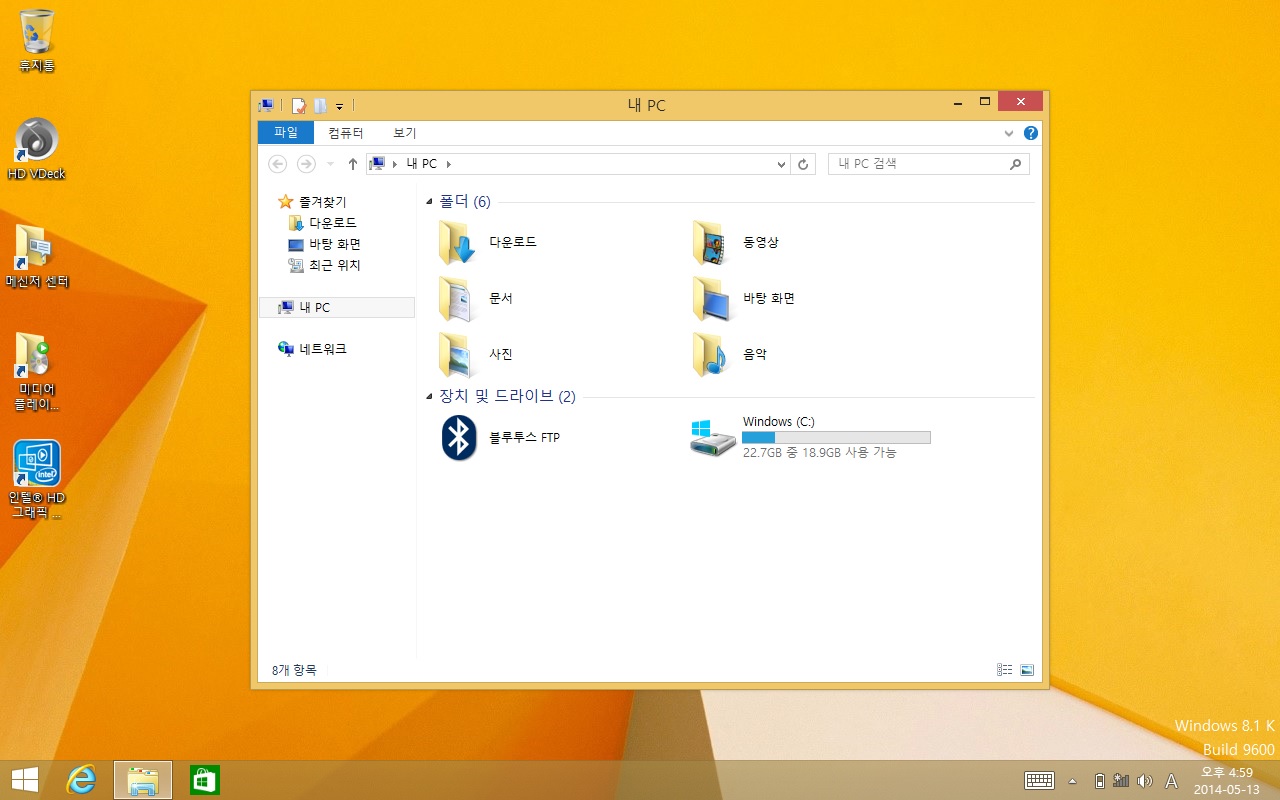1280x800 pixels.
Task: Expand the chevron after 내 PC in address bar
Action: click(x=448, y=164)
